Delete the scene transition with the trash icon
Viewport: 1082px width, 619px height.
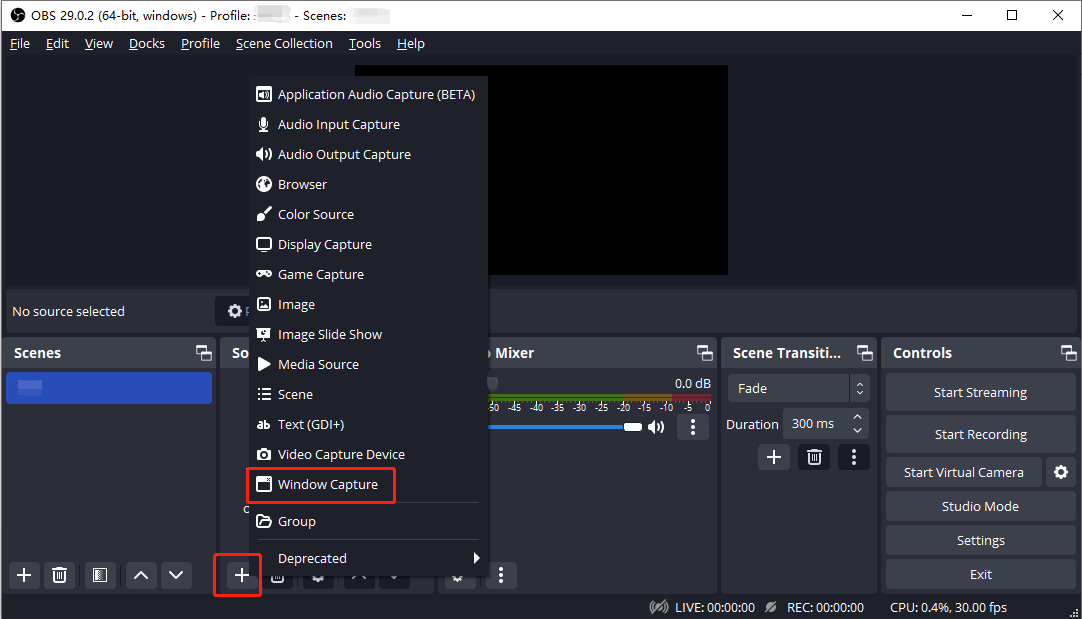tap(814, 457)
